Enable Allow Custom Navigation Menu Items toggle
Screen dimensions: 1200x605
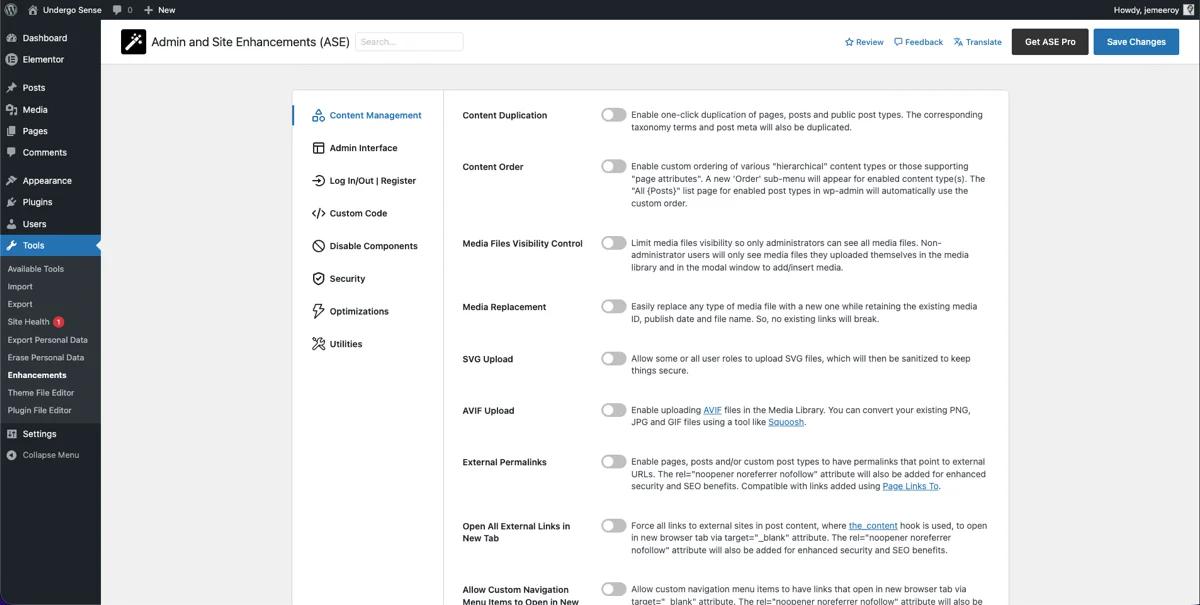(x=613, y=590)
